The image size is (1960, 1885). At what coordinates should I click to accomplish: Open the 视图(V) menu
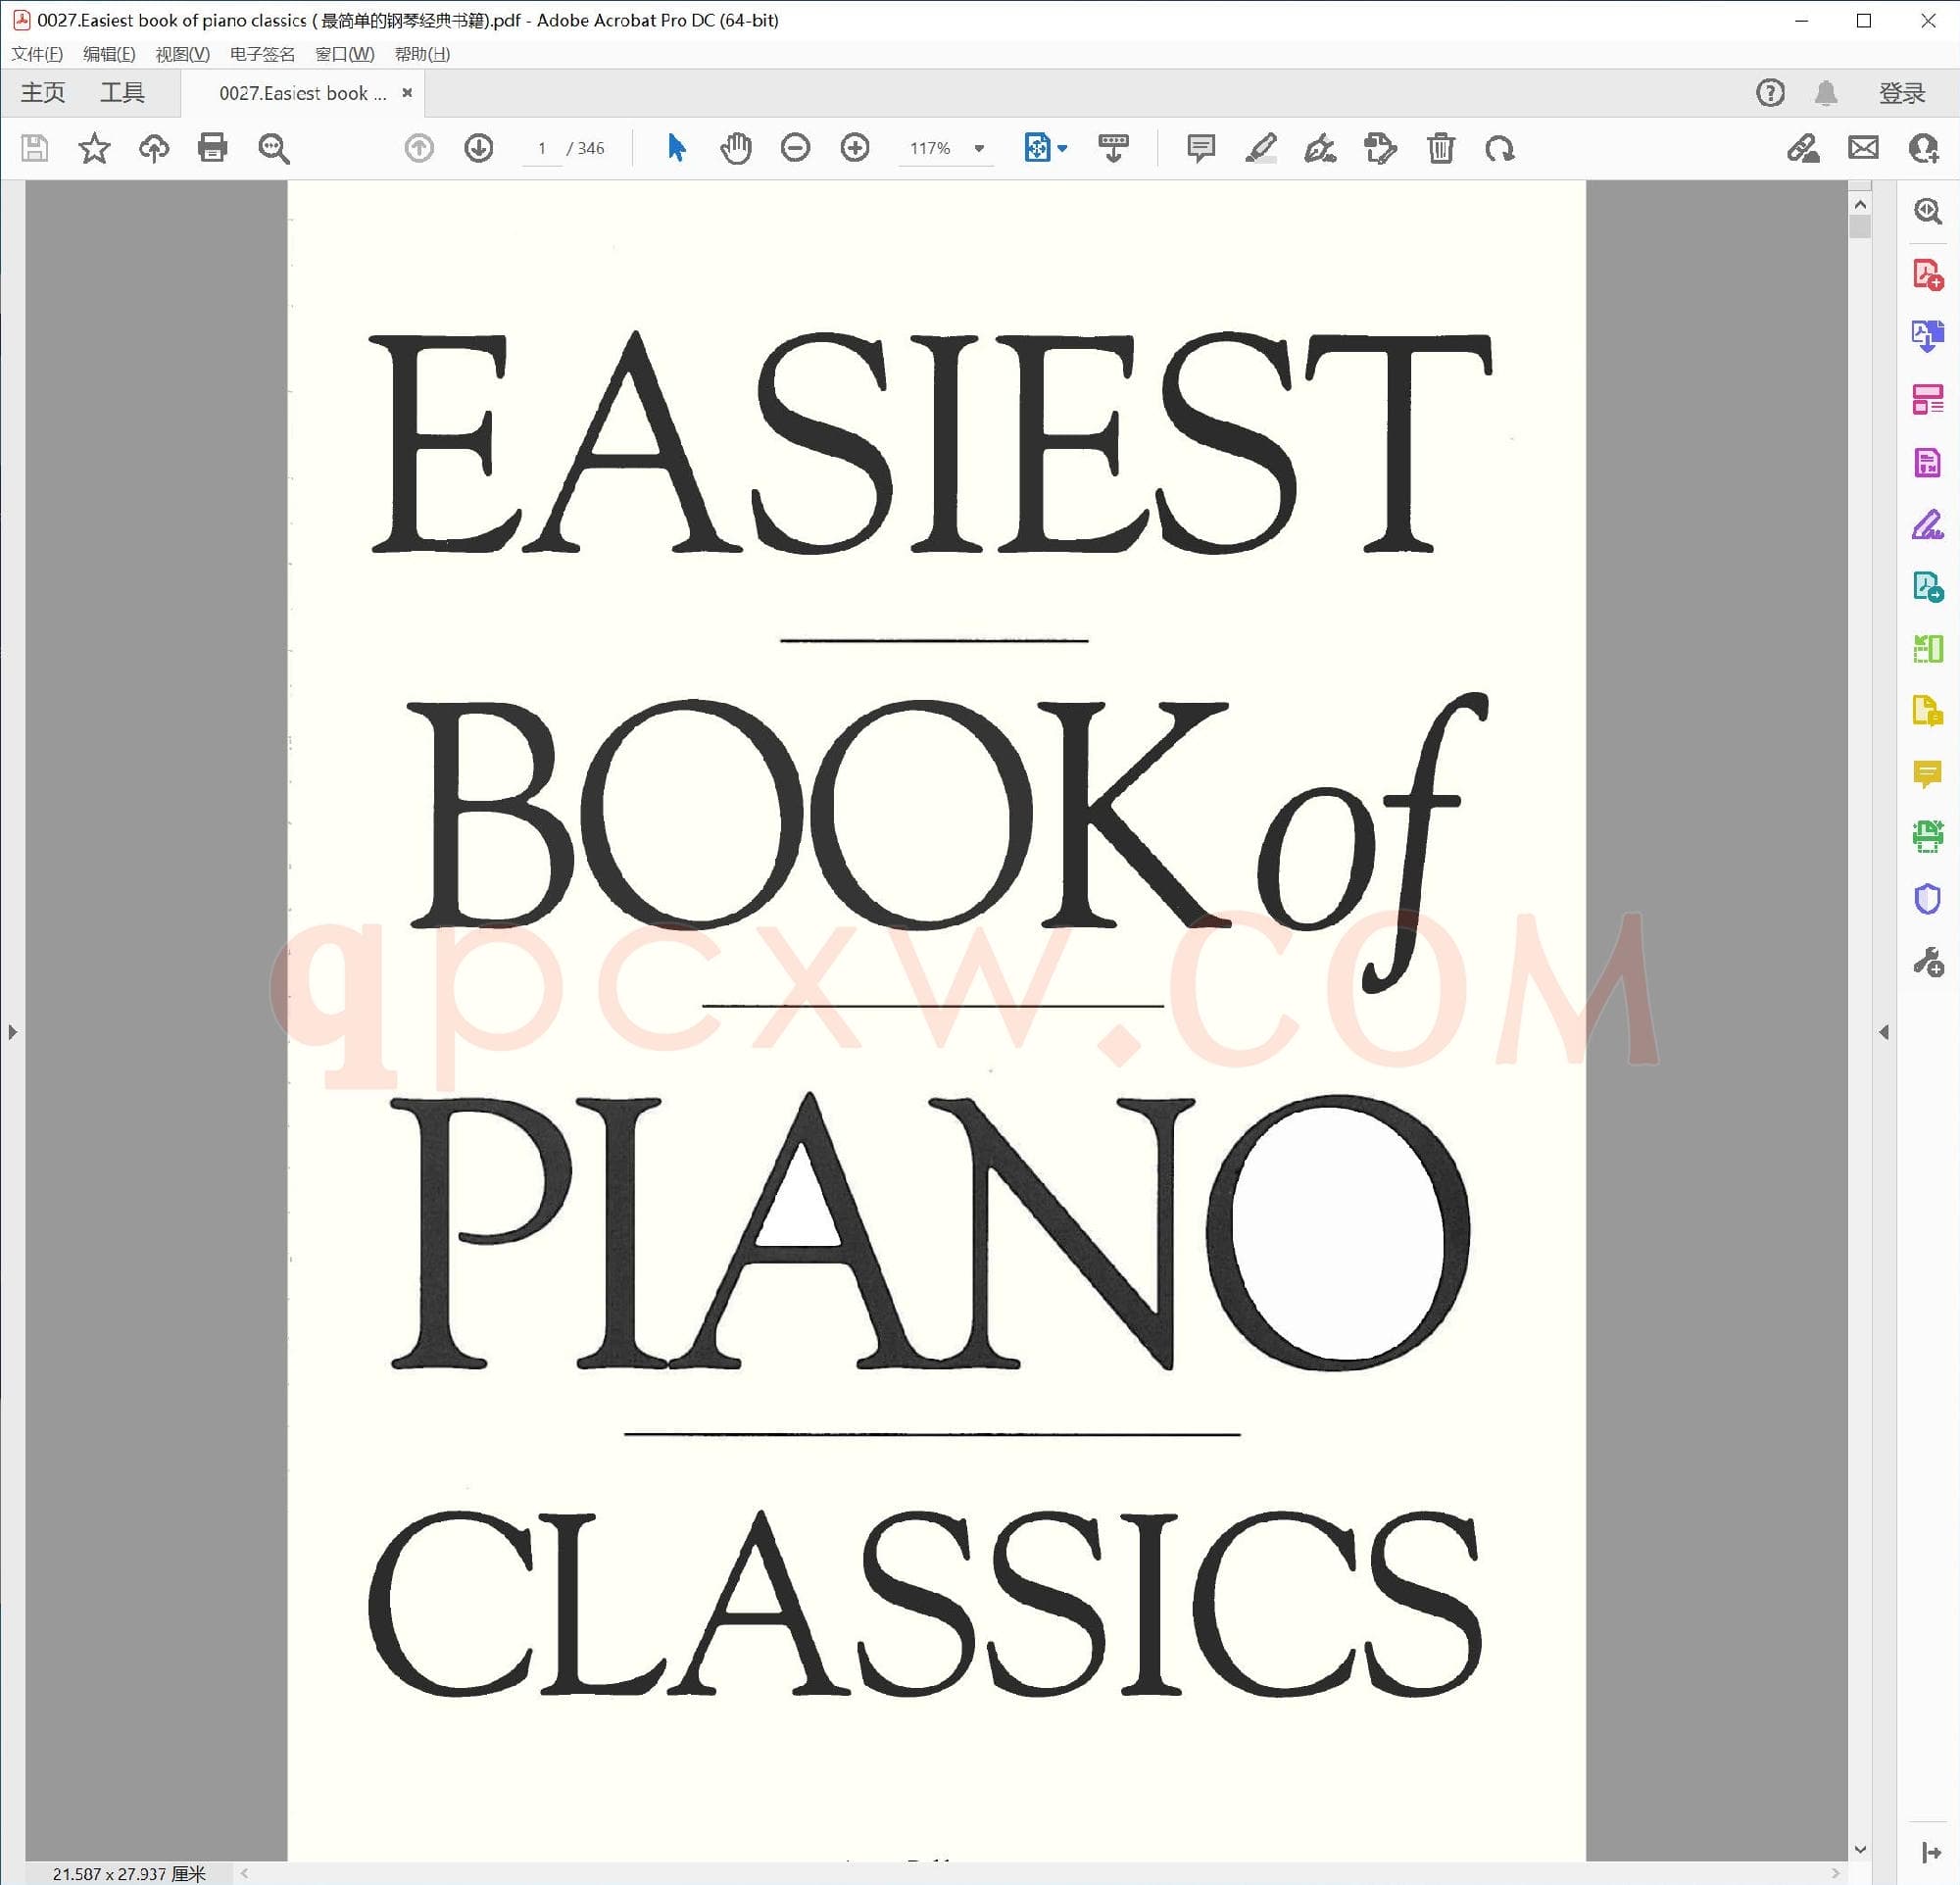point(182,54)
